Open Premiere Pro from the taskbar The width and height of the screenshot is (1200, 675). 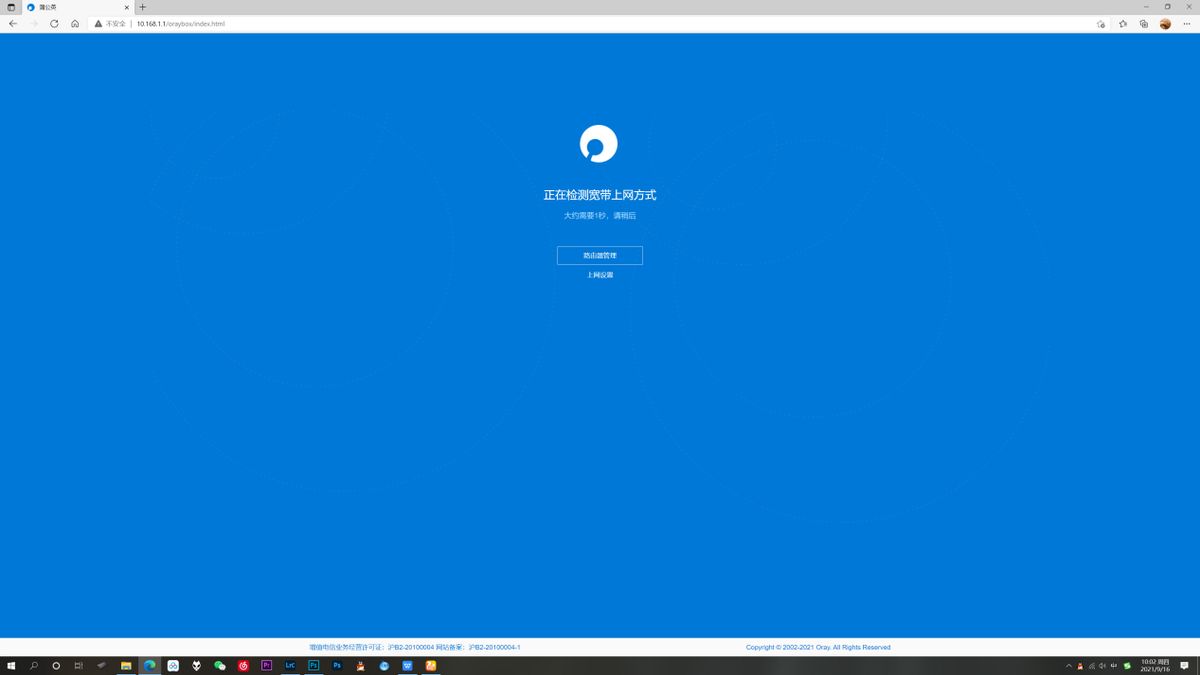pos(266,665)
